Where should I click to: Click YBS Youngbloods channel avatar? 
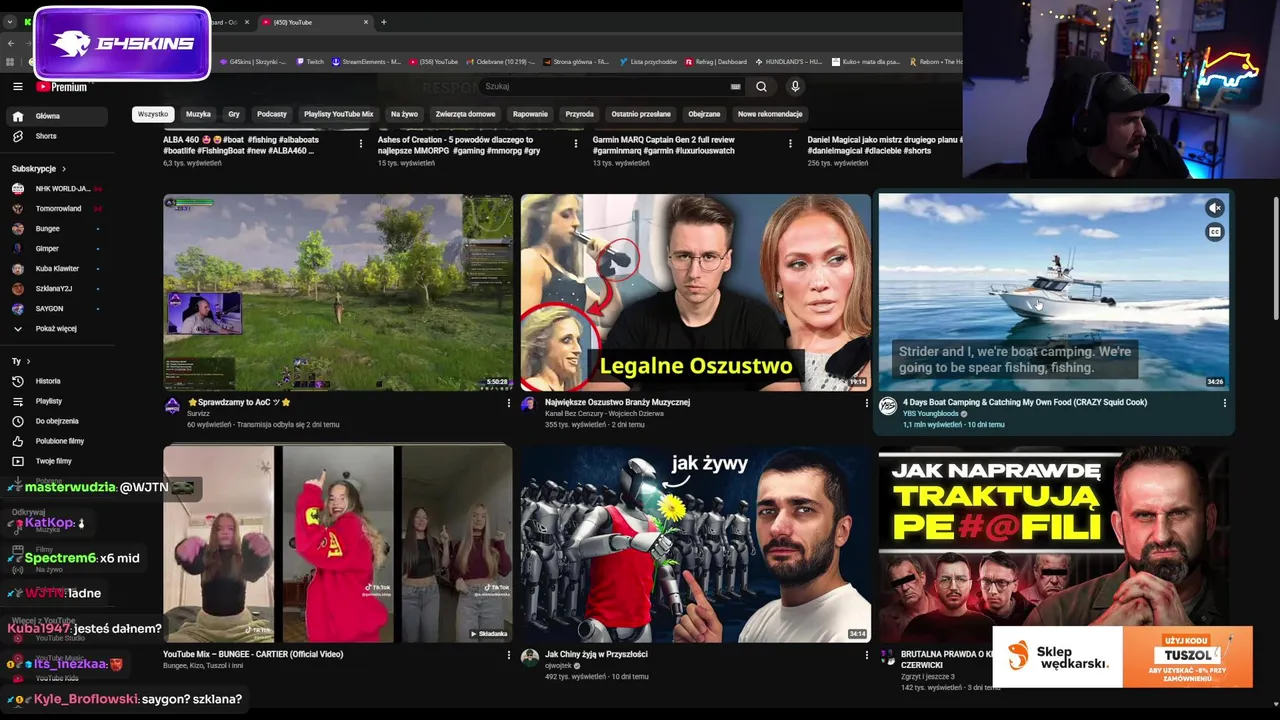click(888, 406)
